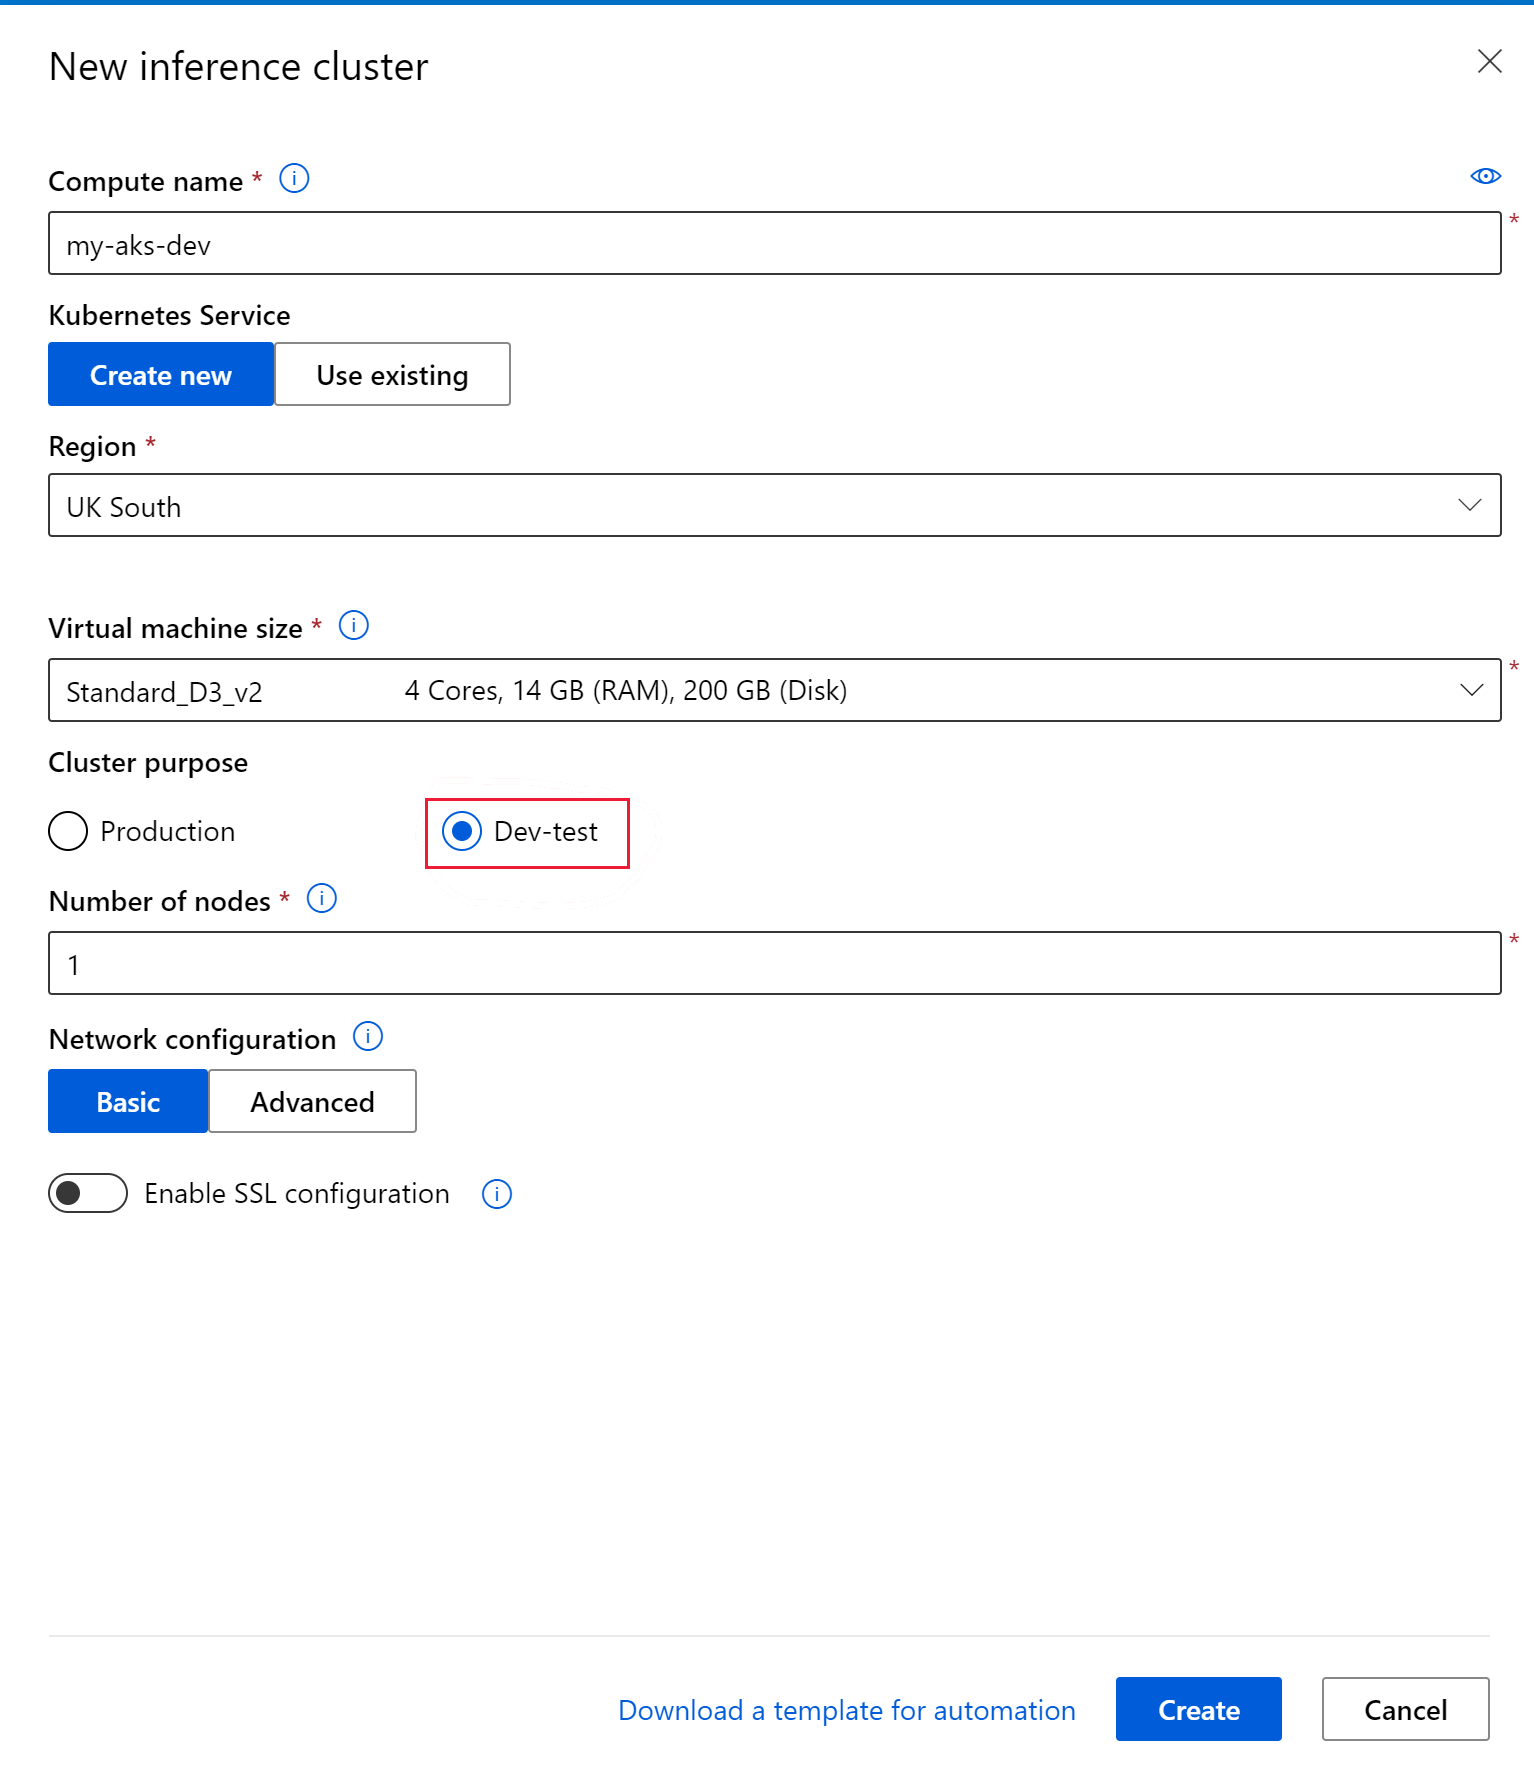Open the Virtual machine size dropdown
This screenshot has height=1782, width=1534.
coord(775,690)
